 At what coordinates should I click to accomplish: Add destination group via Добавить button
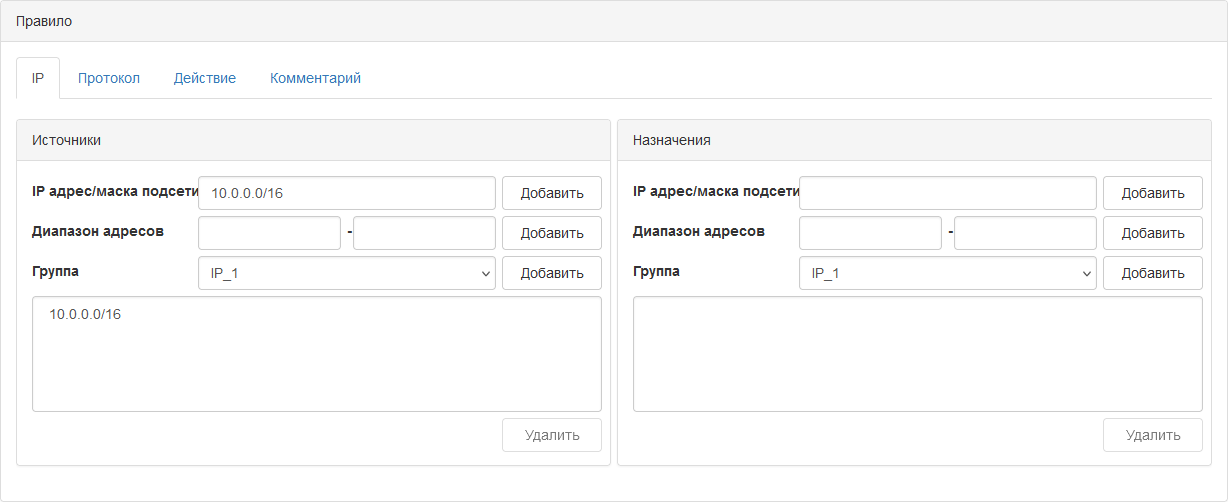click(x=1153, y=273)
